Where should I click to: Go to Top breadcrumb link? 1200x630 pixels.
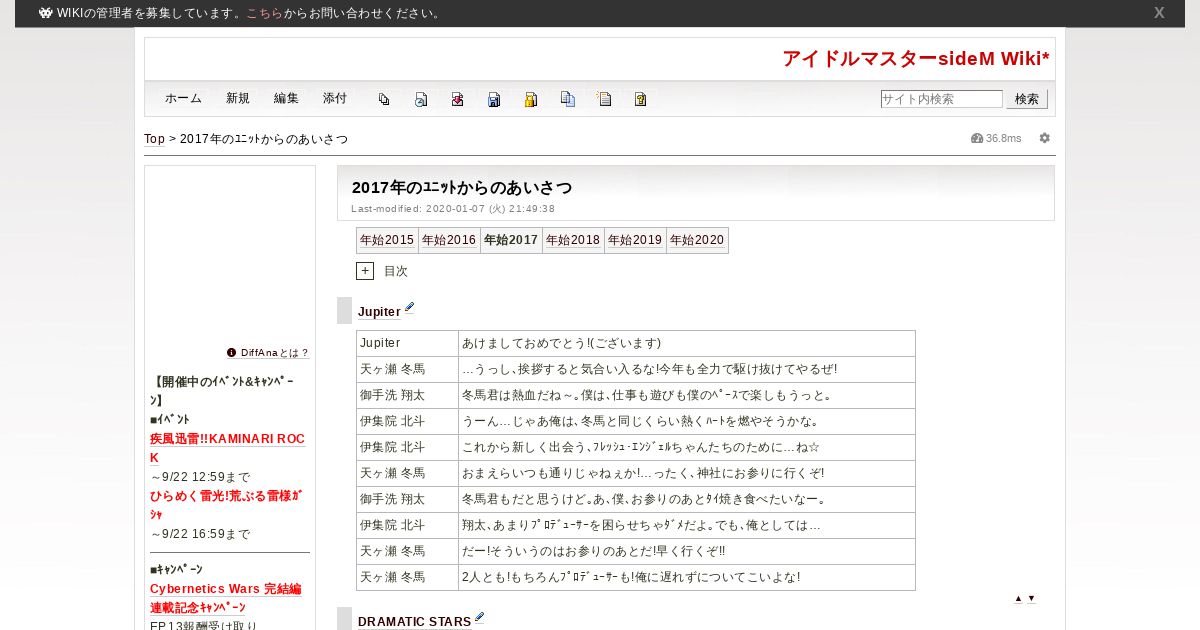(154, 139)
